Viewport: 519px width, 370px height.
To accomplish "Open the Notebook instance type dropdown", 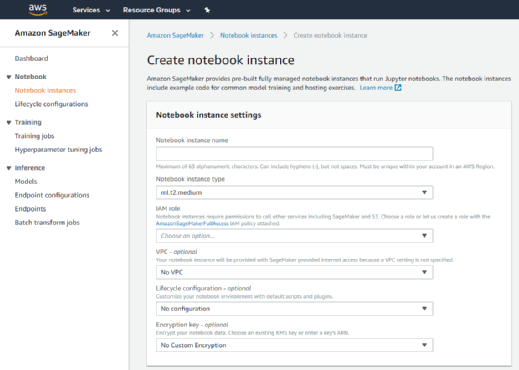I will [x=294, y=193].
